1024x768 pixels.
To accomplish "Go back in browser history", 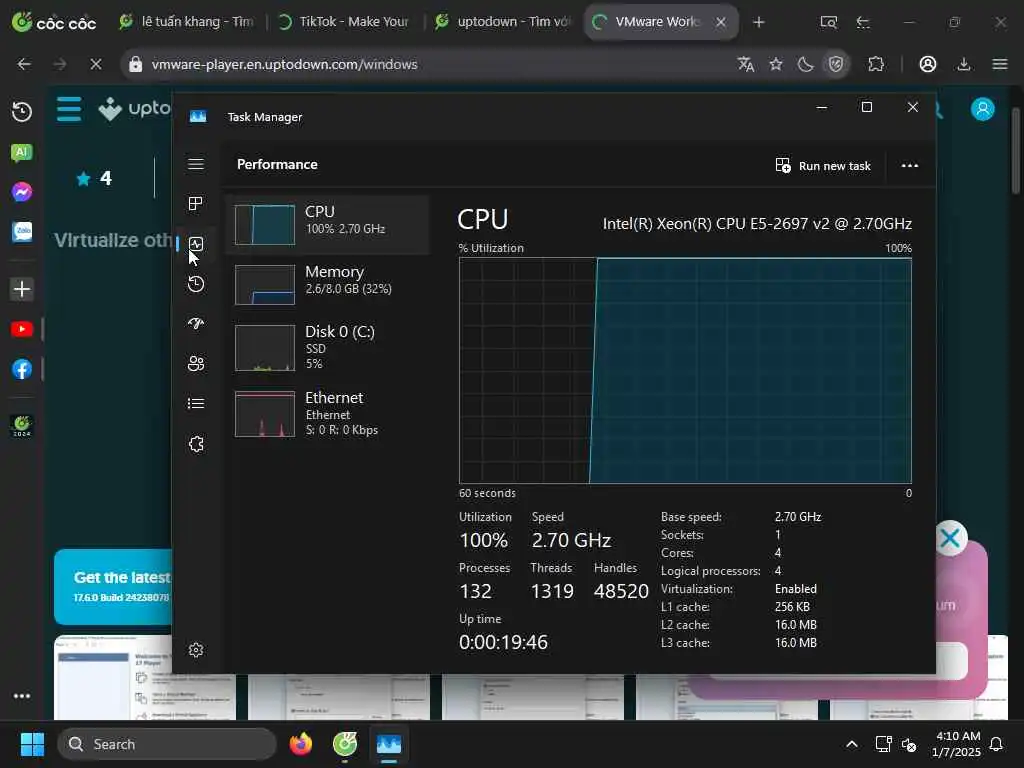I will (24, 64).
